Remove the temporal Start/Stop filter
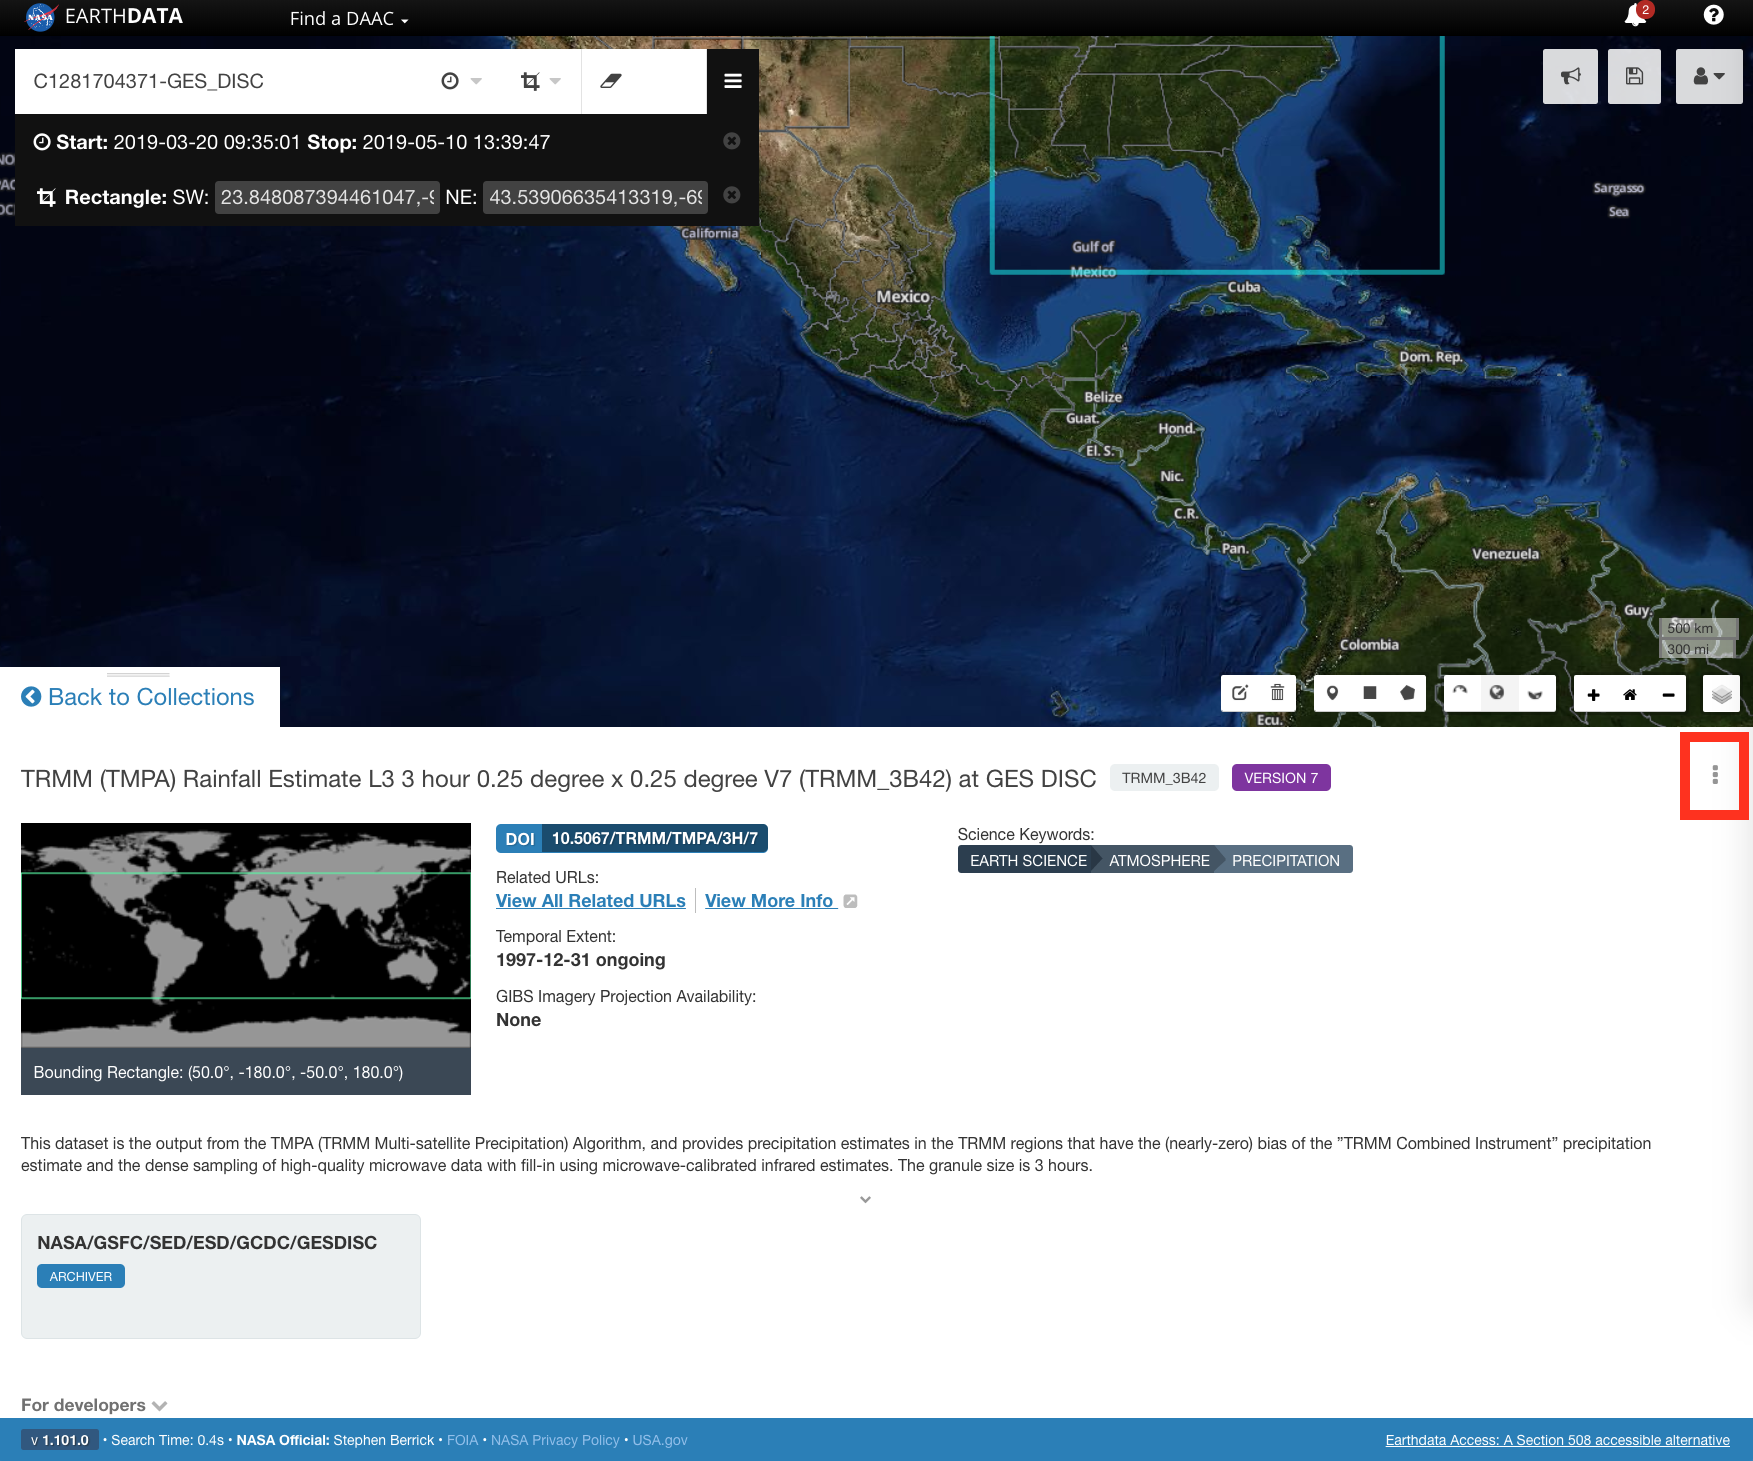Viewport: 1753px width, 1461px height. pos(732,141)
